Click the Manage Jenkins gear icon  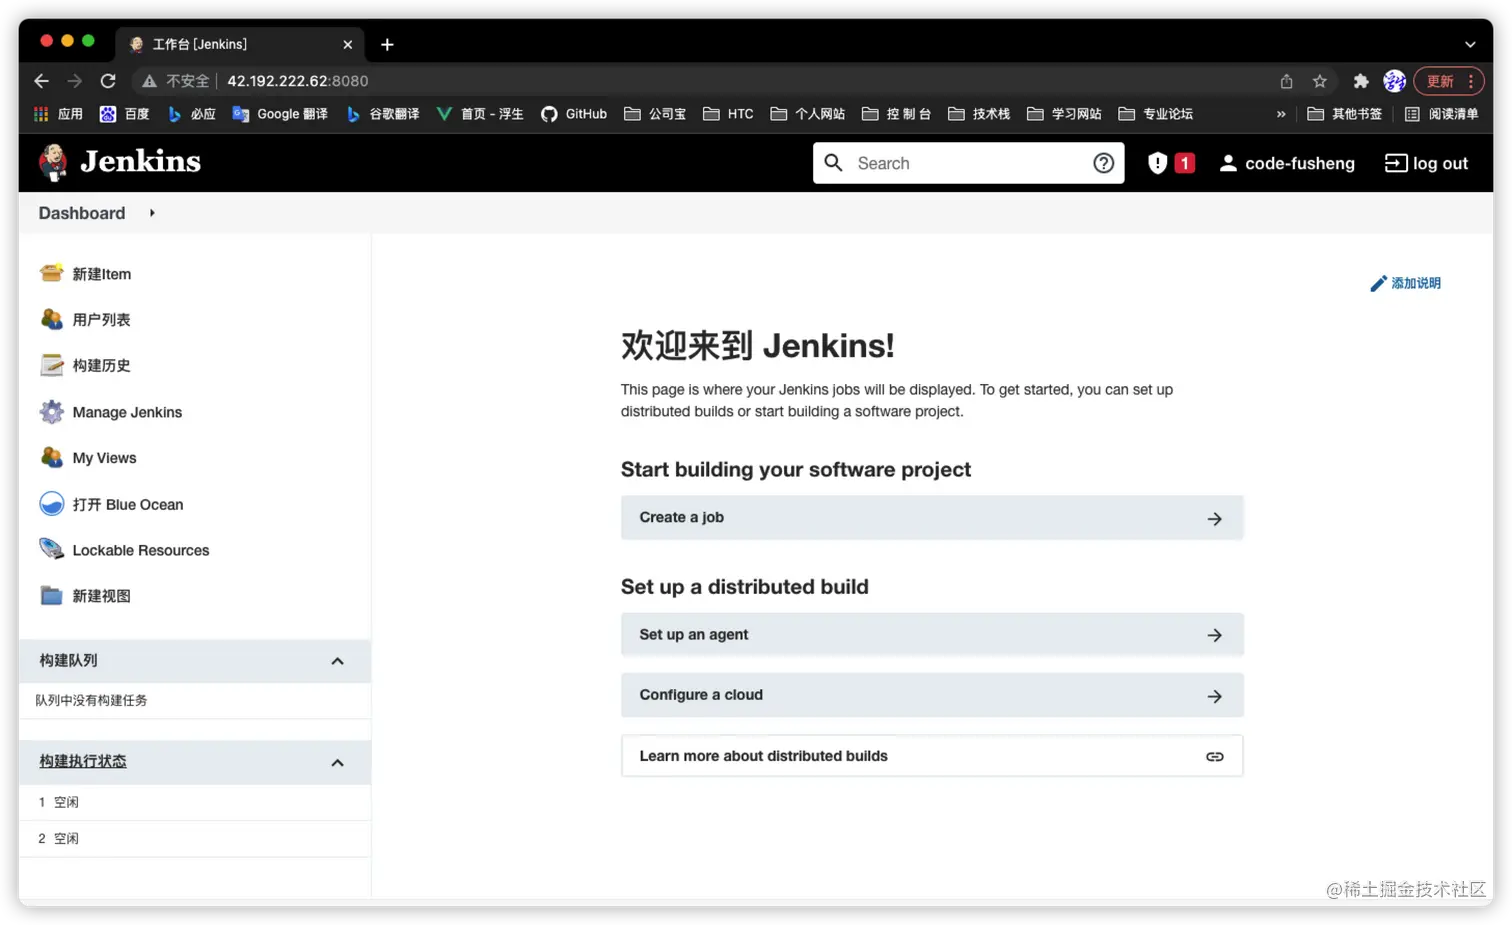(51, 411)
